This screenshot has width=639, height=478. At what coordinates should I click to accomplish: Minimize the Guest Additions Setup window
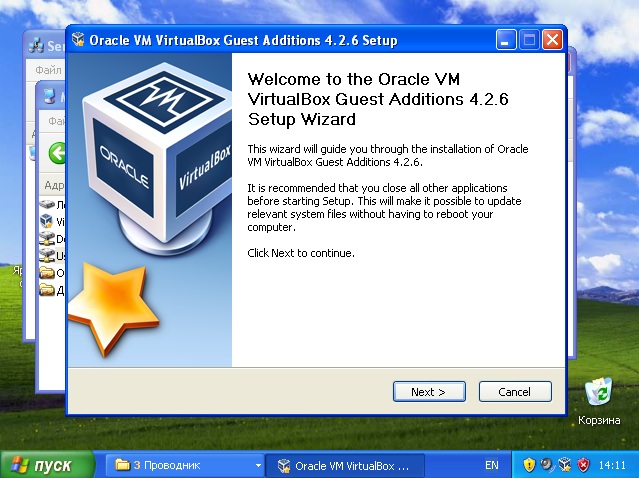pyautogui.click(x=506, y=40)
